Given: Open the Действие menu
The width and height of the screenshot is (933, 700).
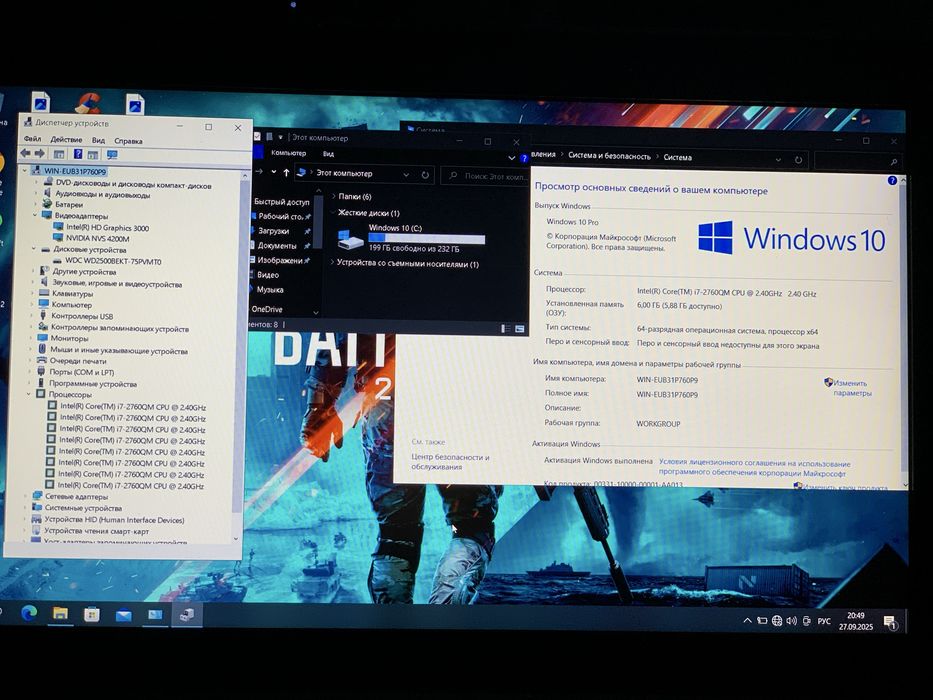Looking at the screenshot, I should (x=66, y=139).
